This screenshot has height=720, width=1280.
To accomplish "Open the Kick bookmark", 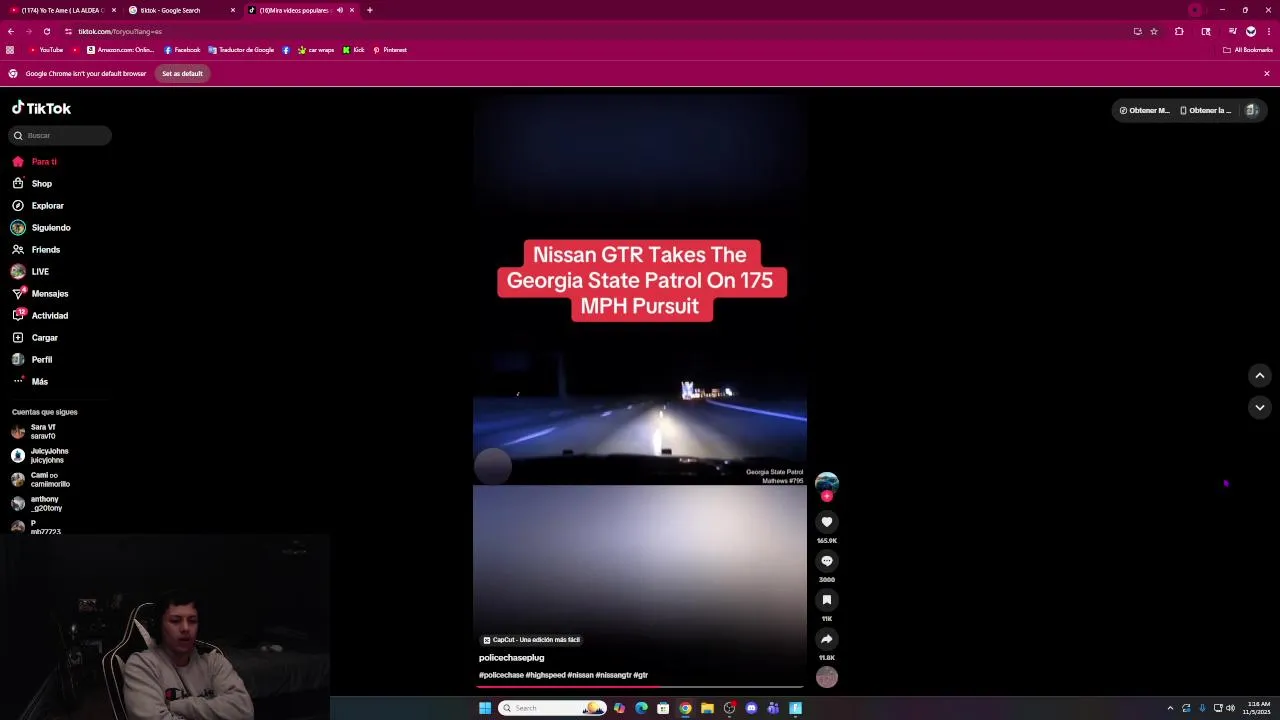I will [x=354, y=50].
